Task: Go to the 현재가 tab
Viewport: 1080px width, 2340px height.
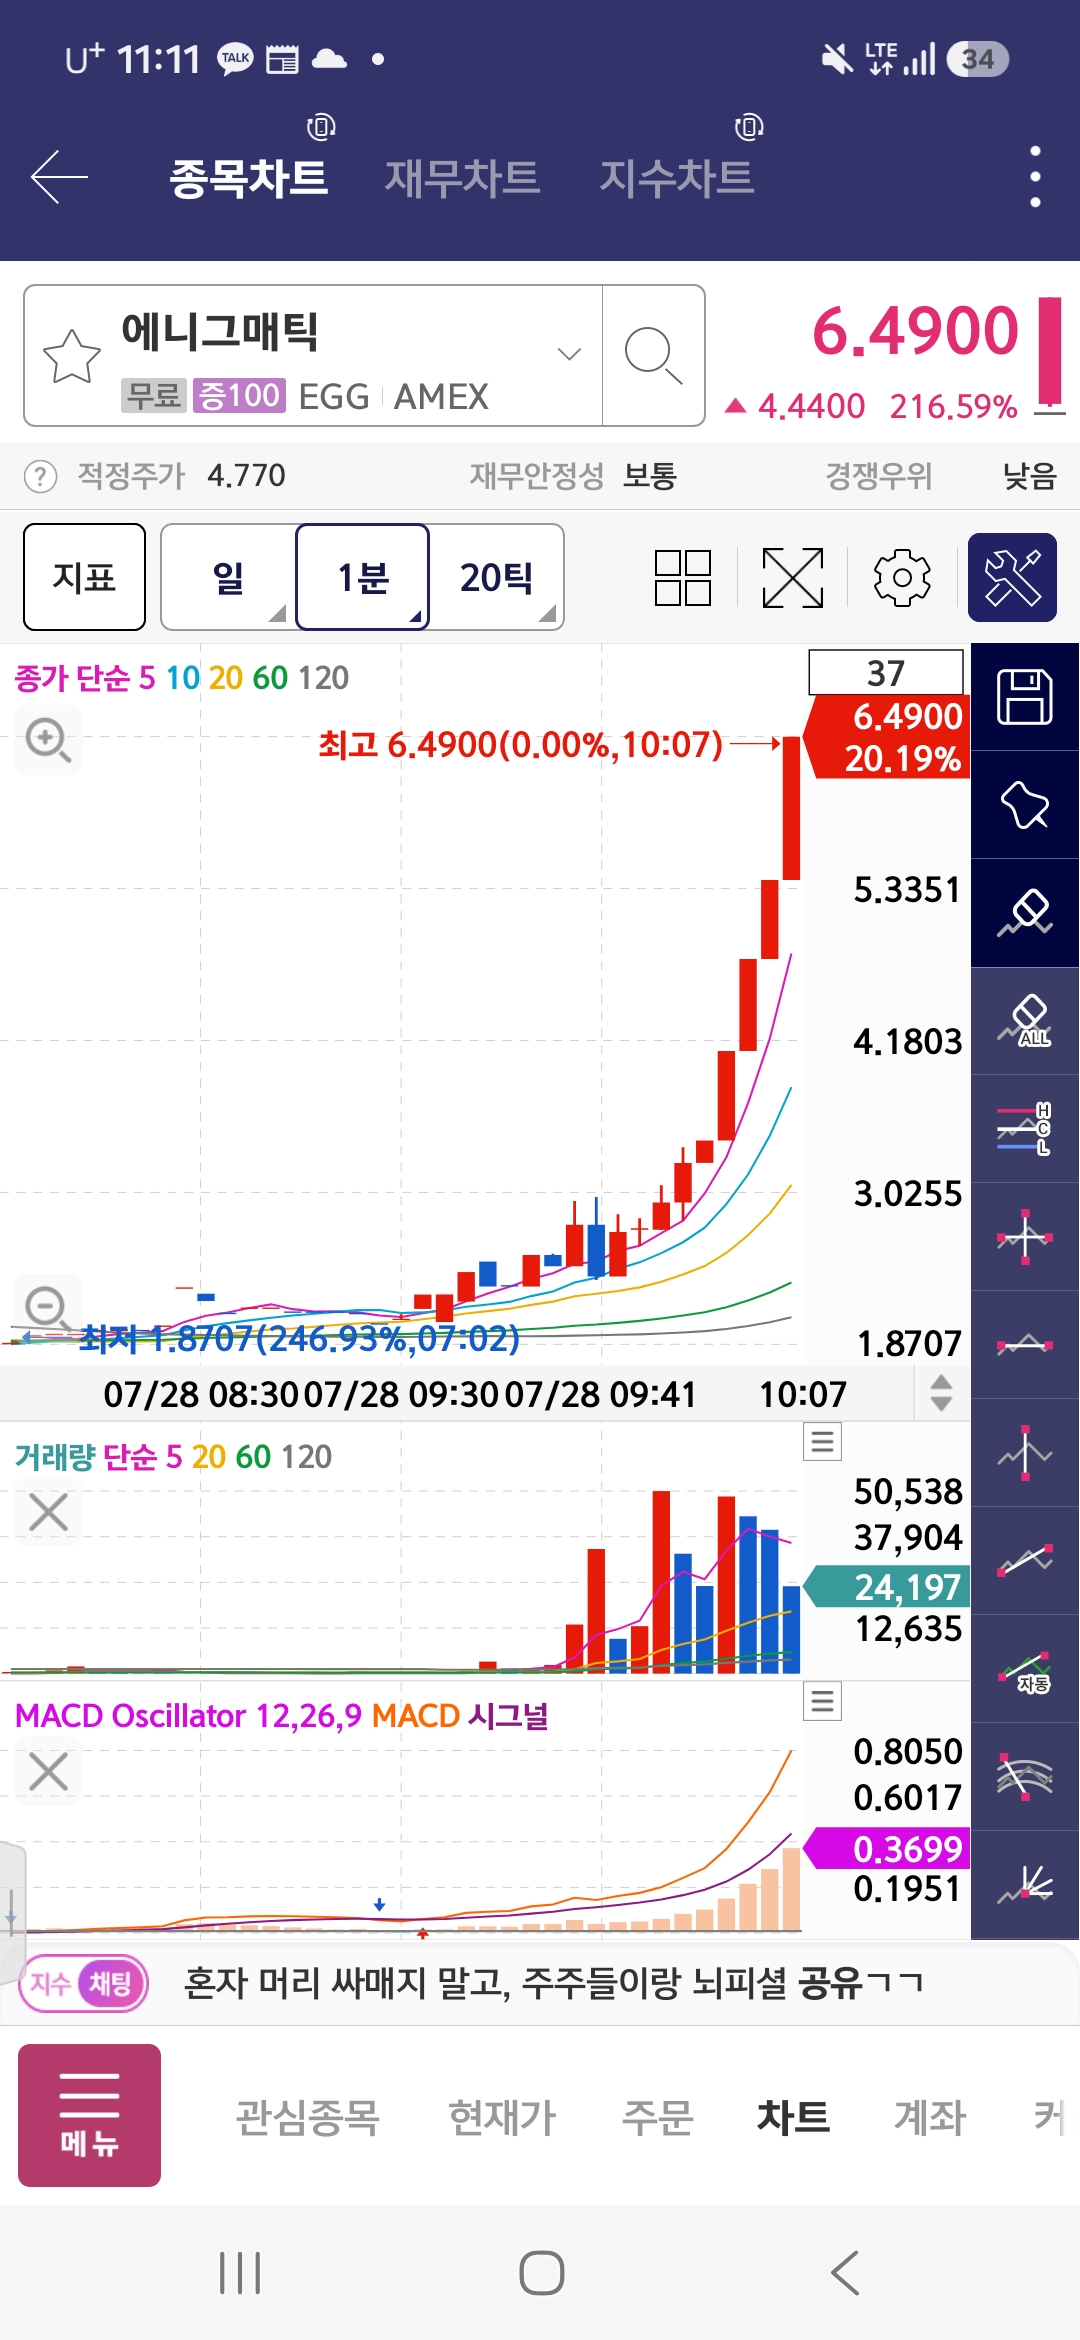Action: (502, 2117)
